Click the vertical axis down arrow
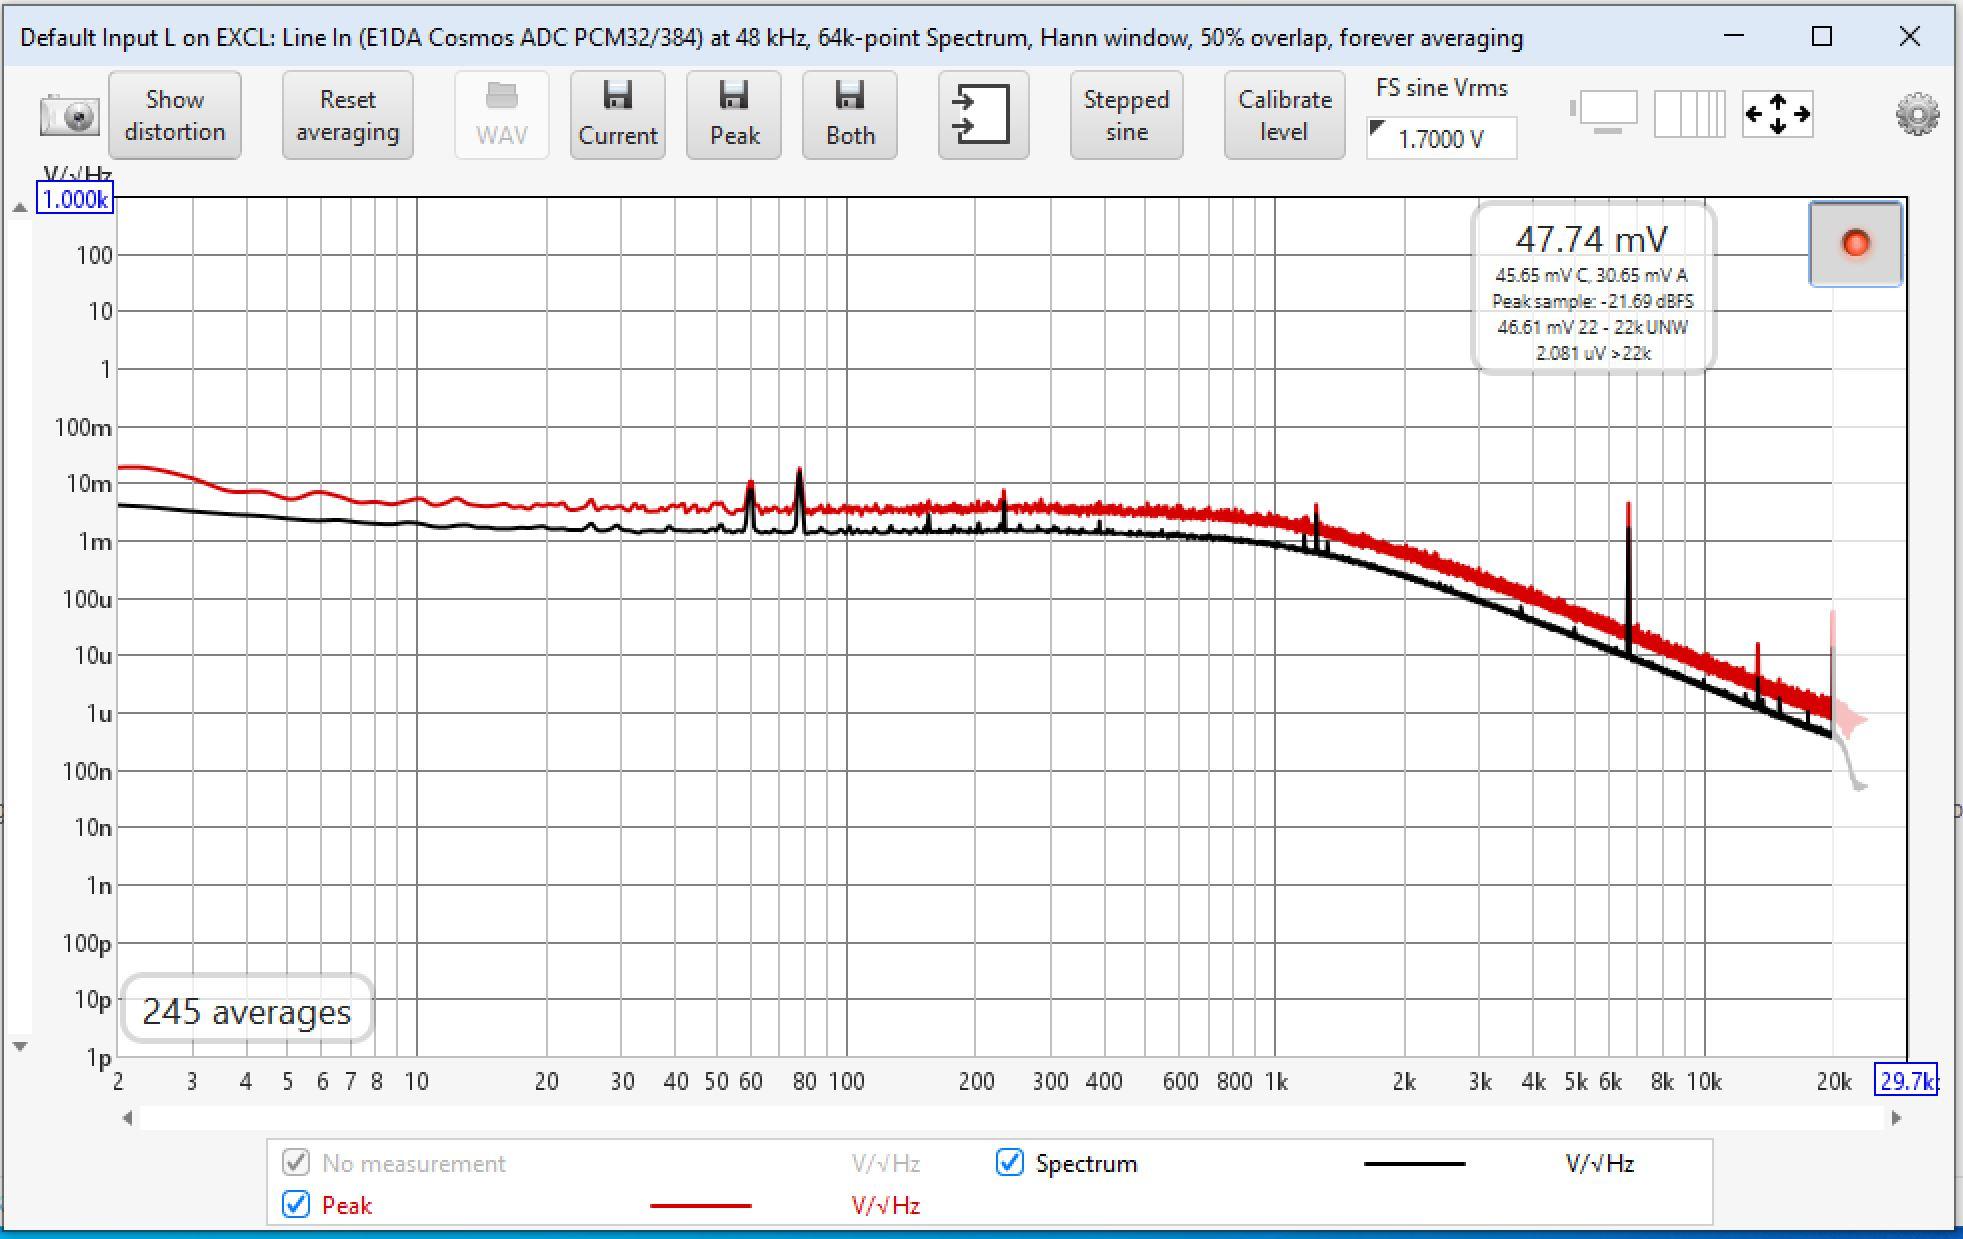 [19, 1046]
